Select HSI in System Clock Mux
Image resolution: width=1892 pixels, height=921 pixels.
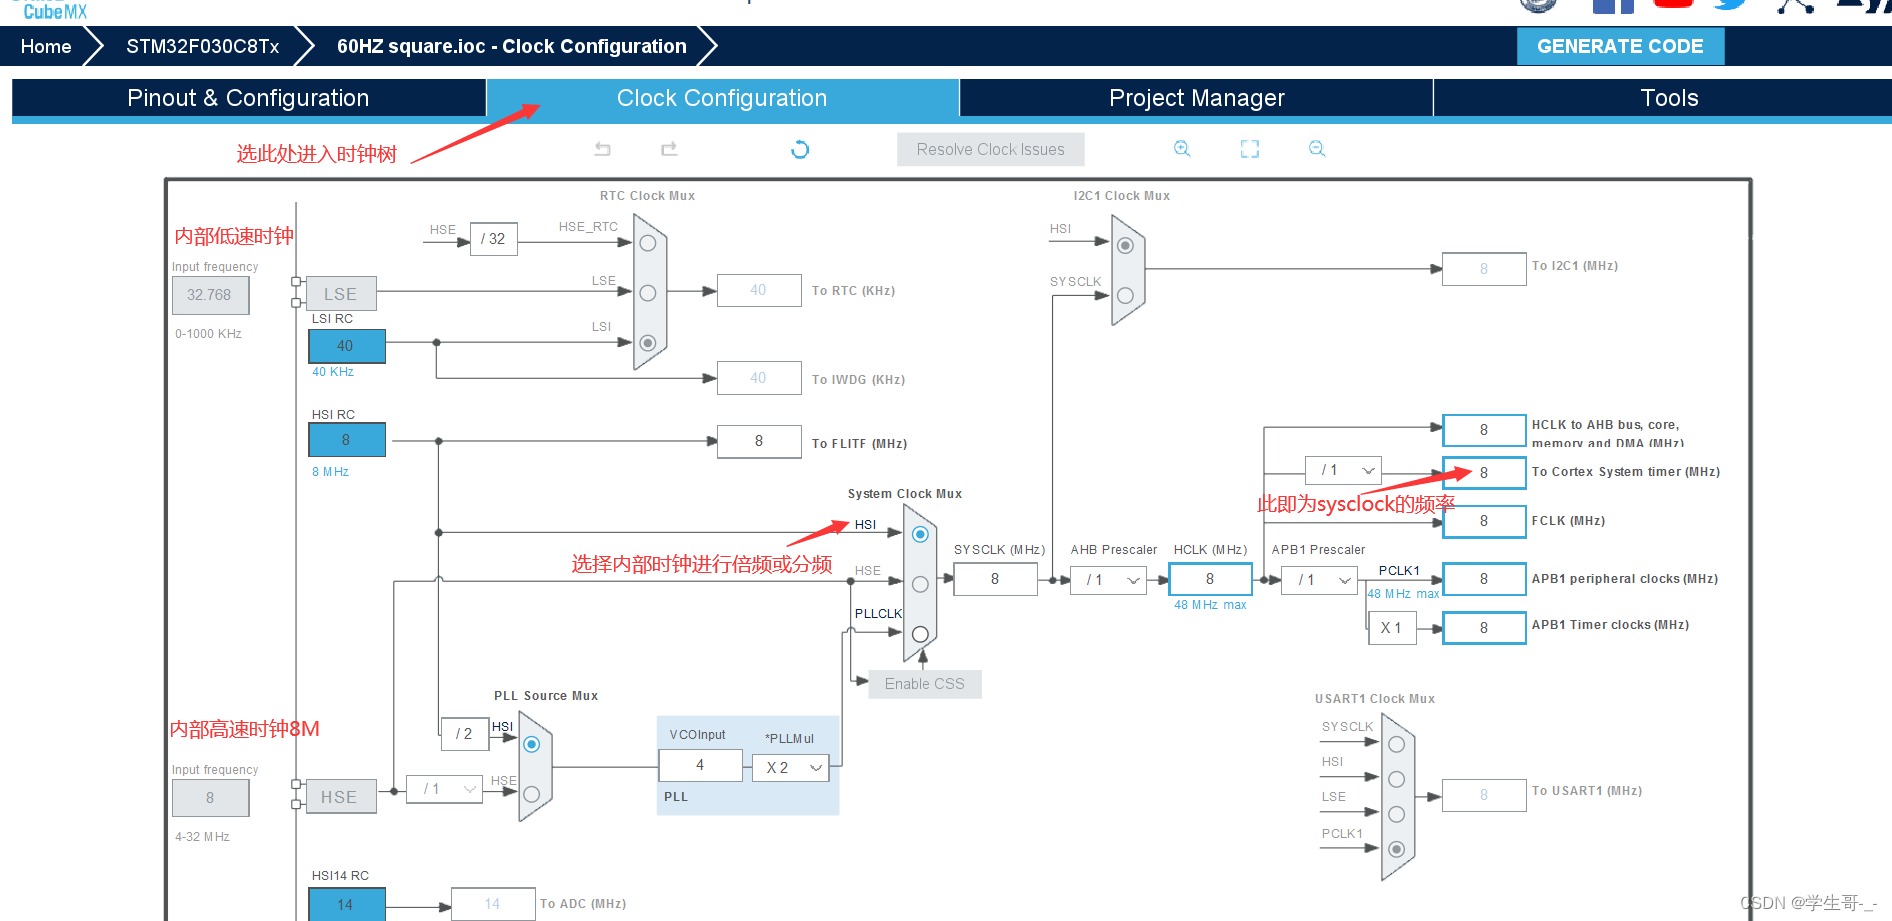click(x=920, y=534)
